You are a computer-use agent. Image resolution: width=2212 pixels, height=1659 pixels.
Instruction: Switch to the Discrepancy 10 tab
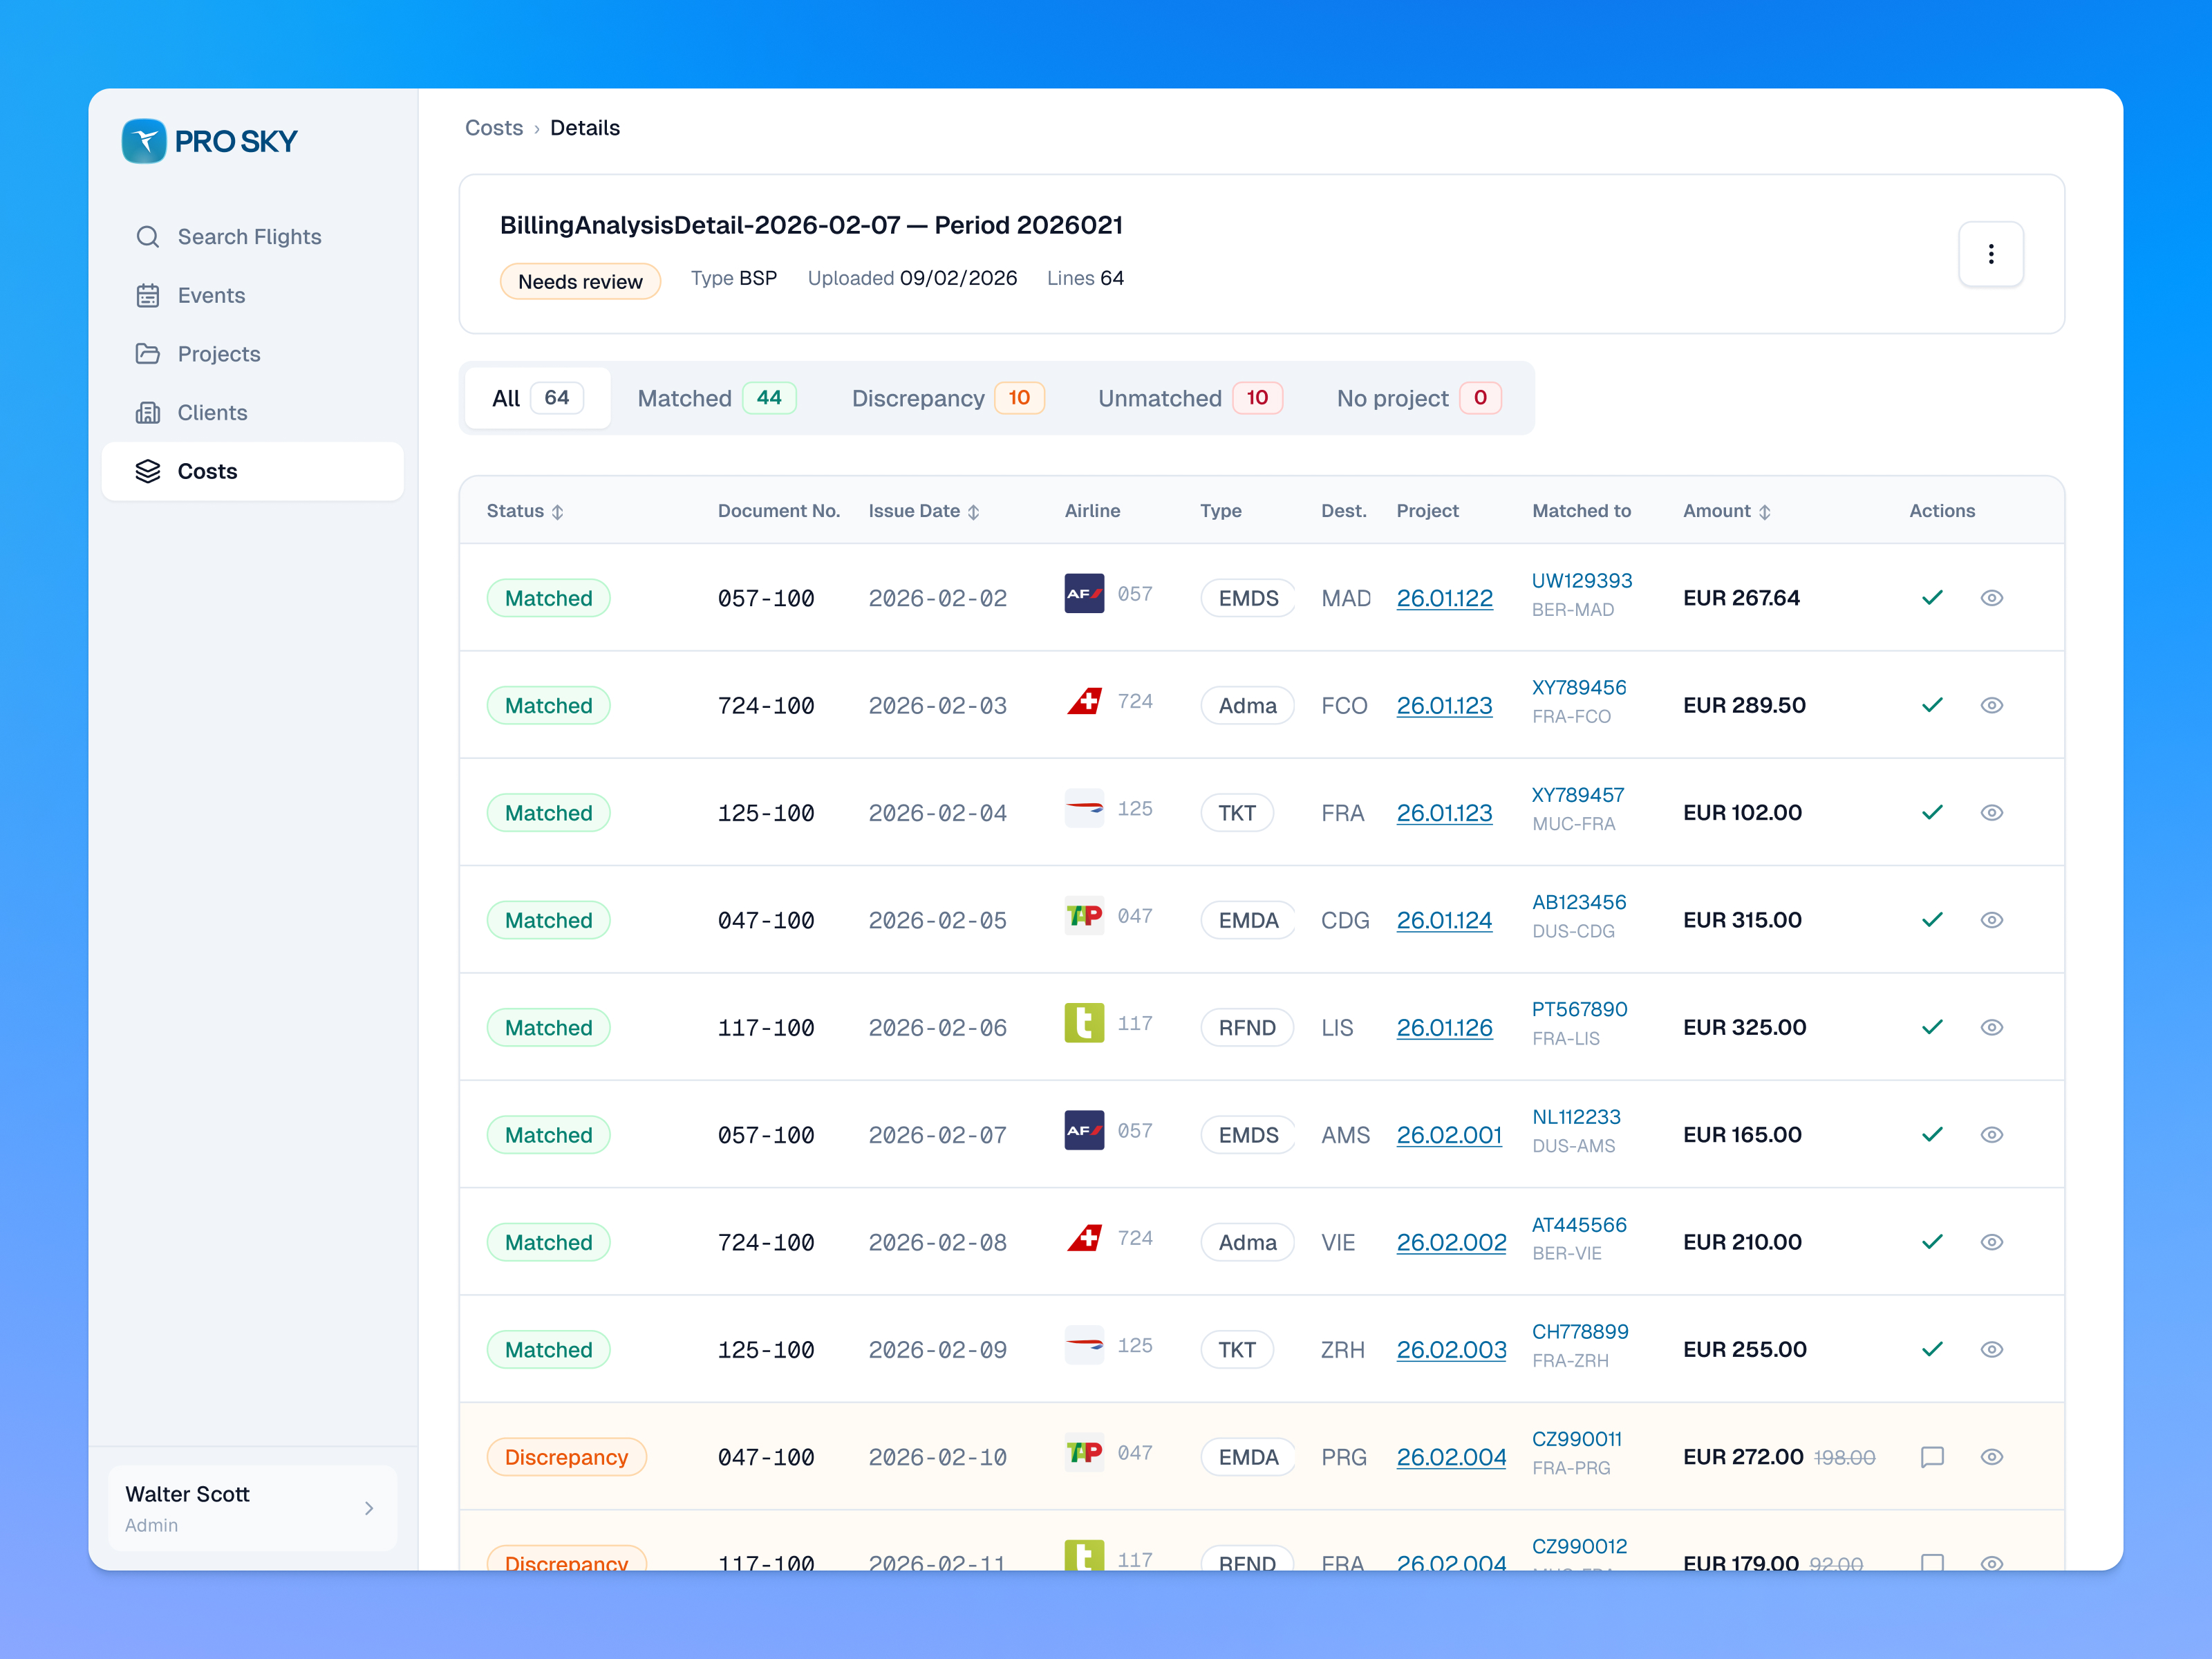(947, 398)
